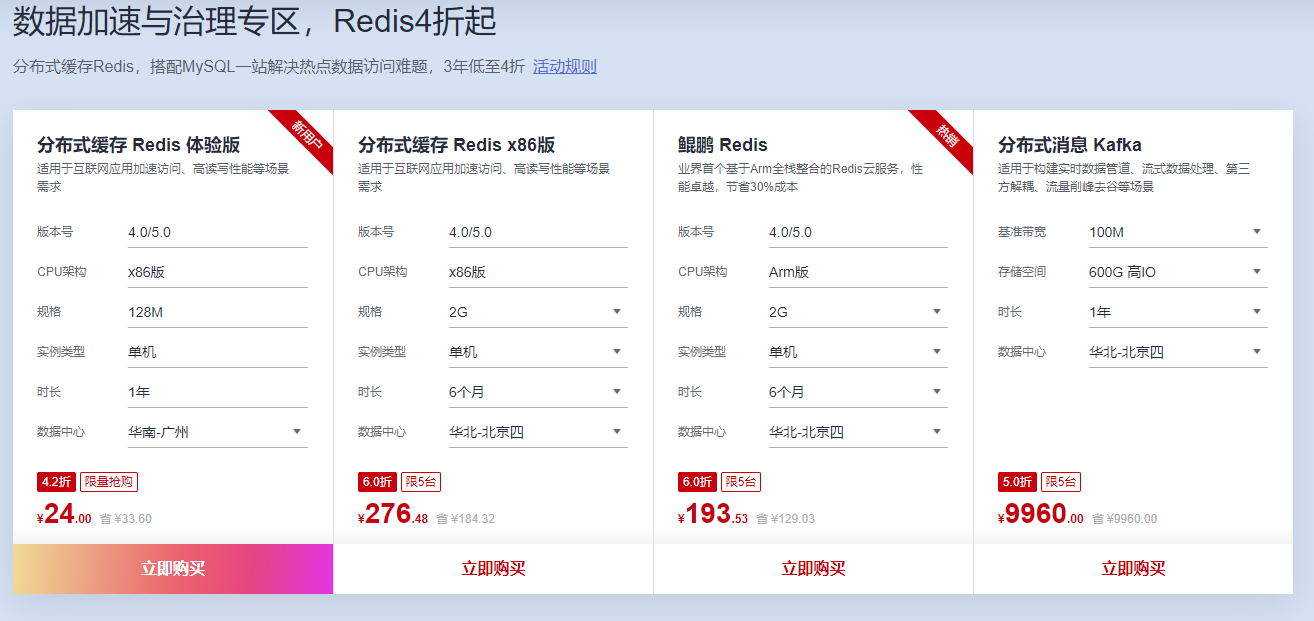Expand 实例类型 dropdown in Redis x86版 card
The image size is (1314, 621).
[x=538, y=352]
